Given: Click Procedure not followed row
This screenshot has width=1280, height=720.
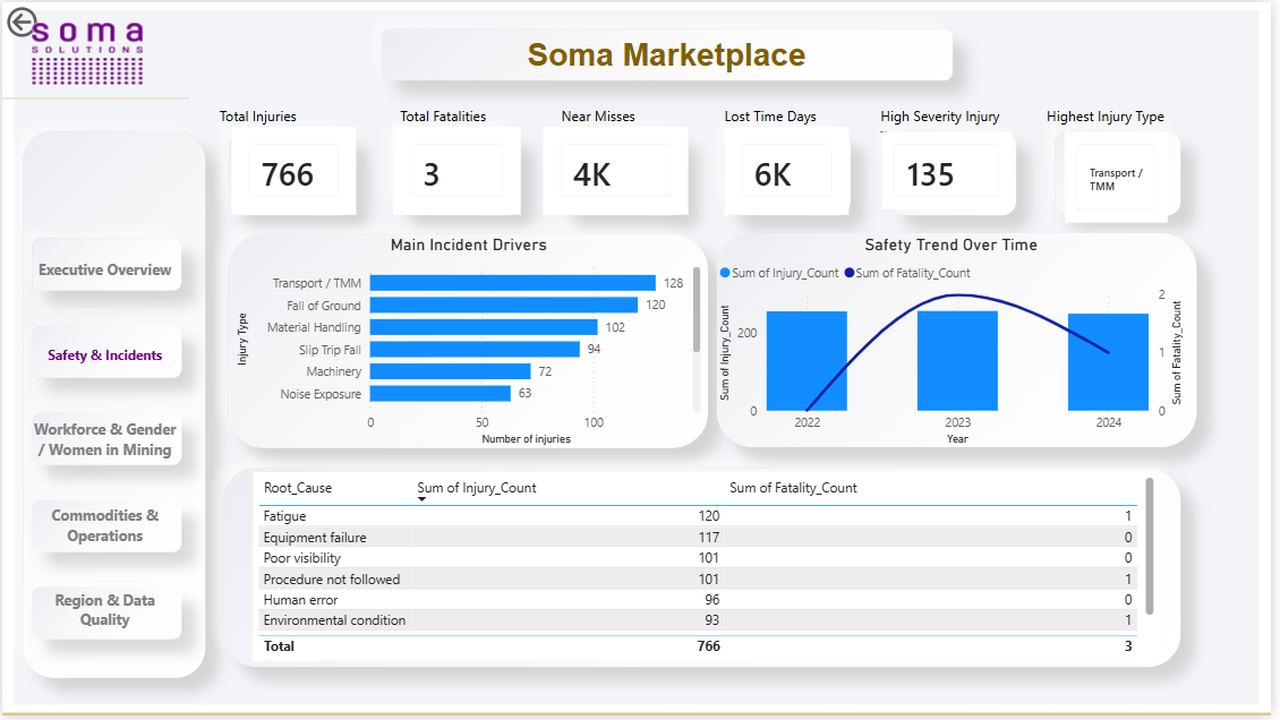Looking at the screenshot, I should point(698,579).
